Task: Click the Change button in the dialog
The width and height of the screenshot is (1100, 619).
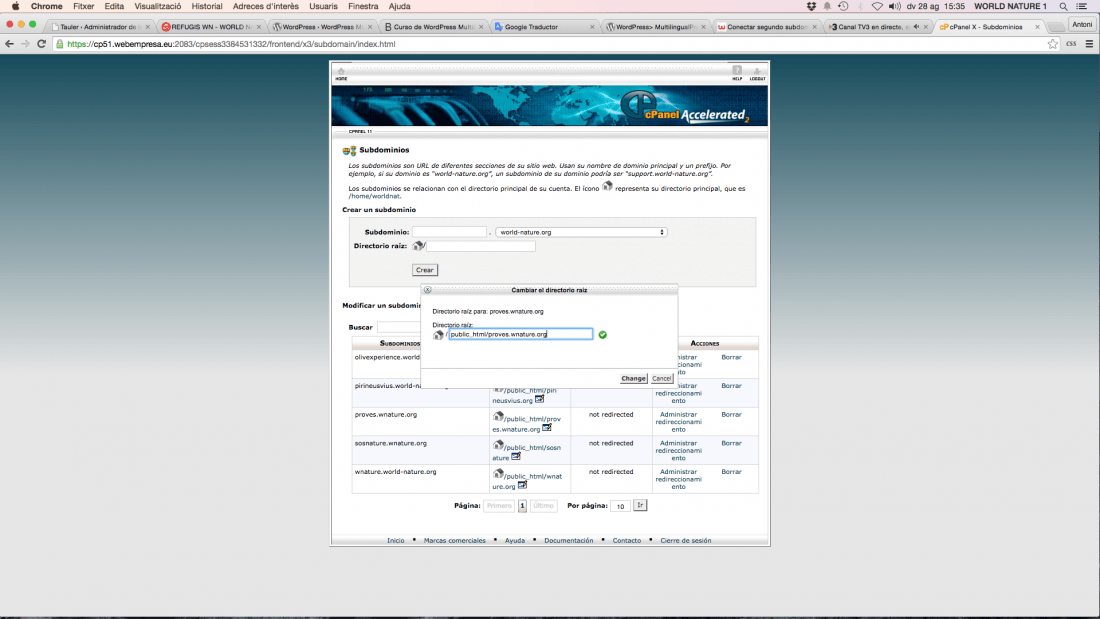Action: click(633, 378)
